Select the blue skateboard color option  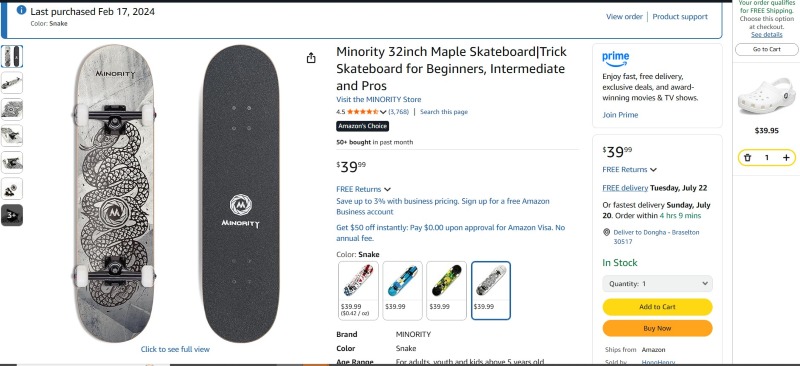[403, 290]
